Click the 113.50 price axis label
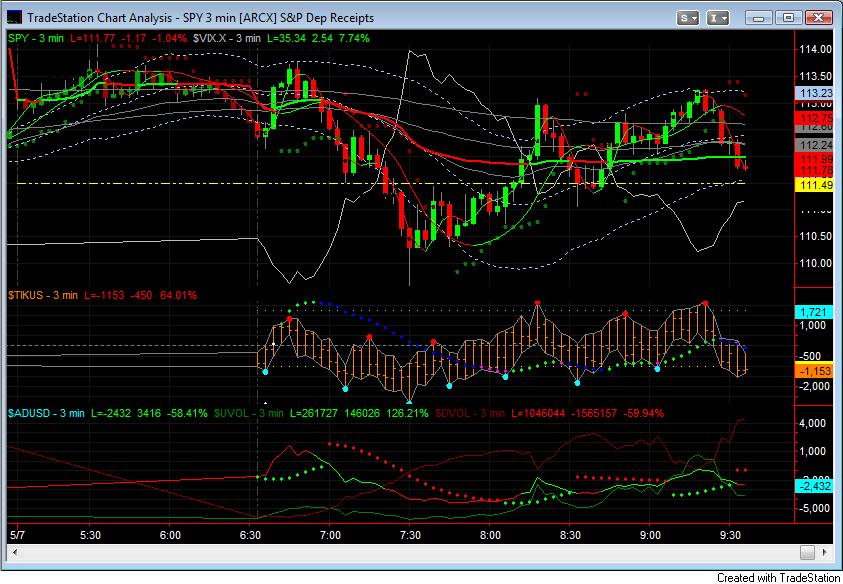 pyautogui.click(x=816, y=76)
